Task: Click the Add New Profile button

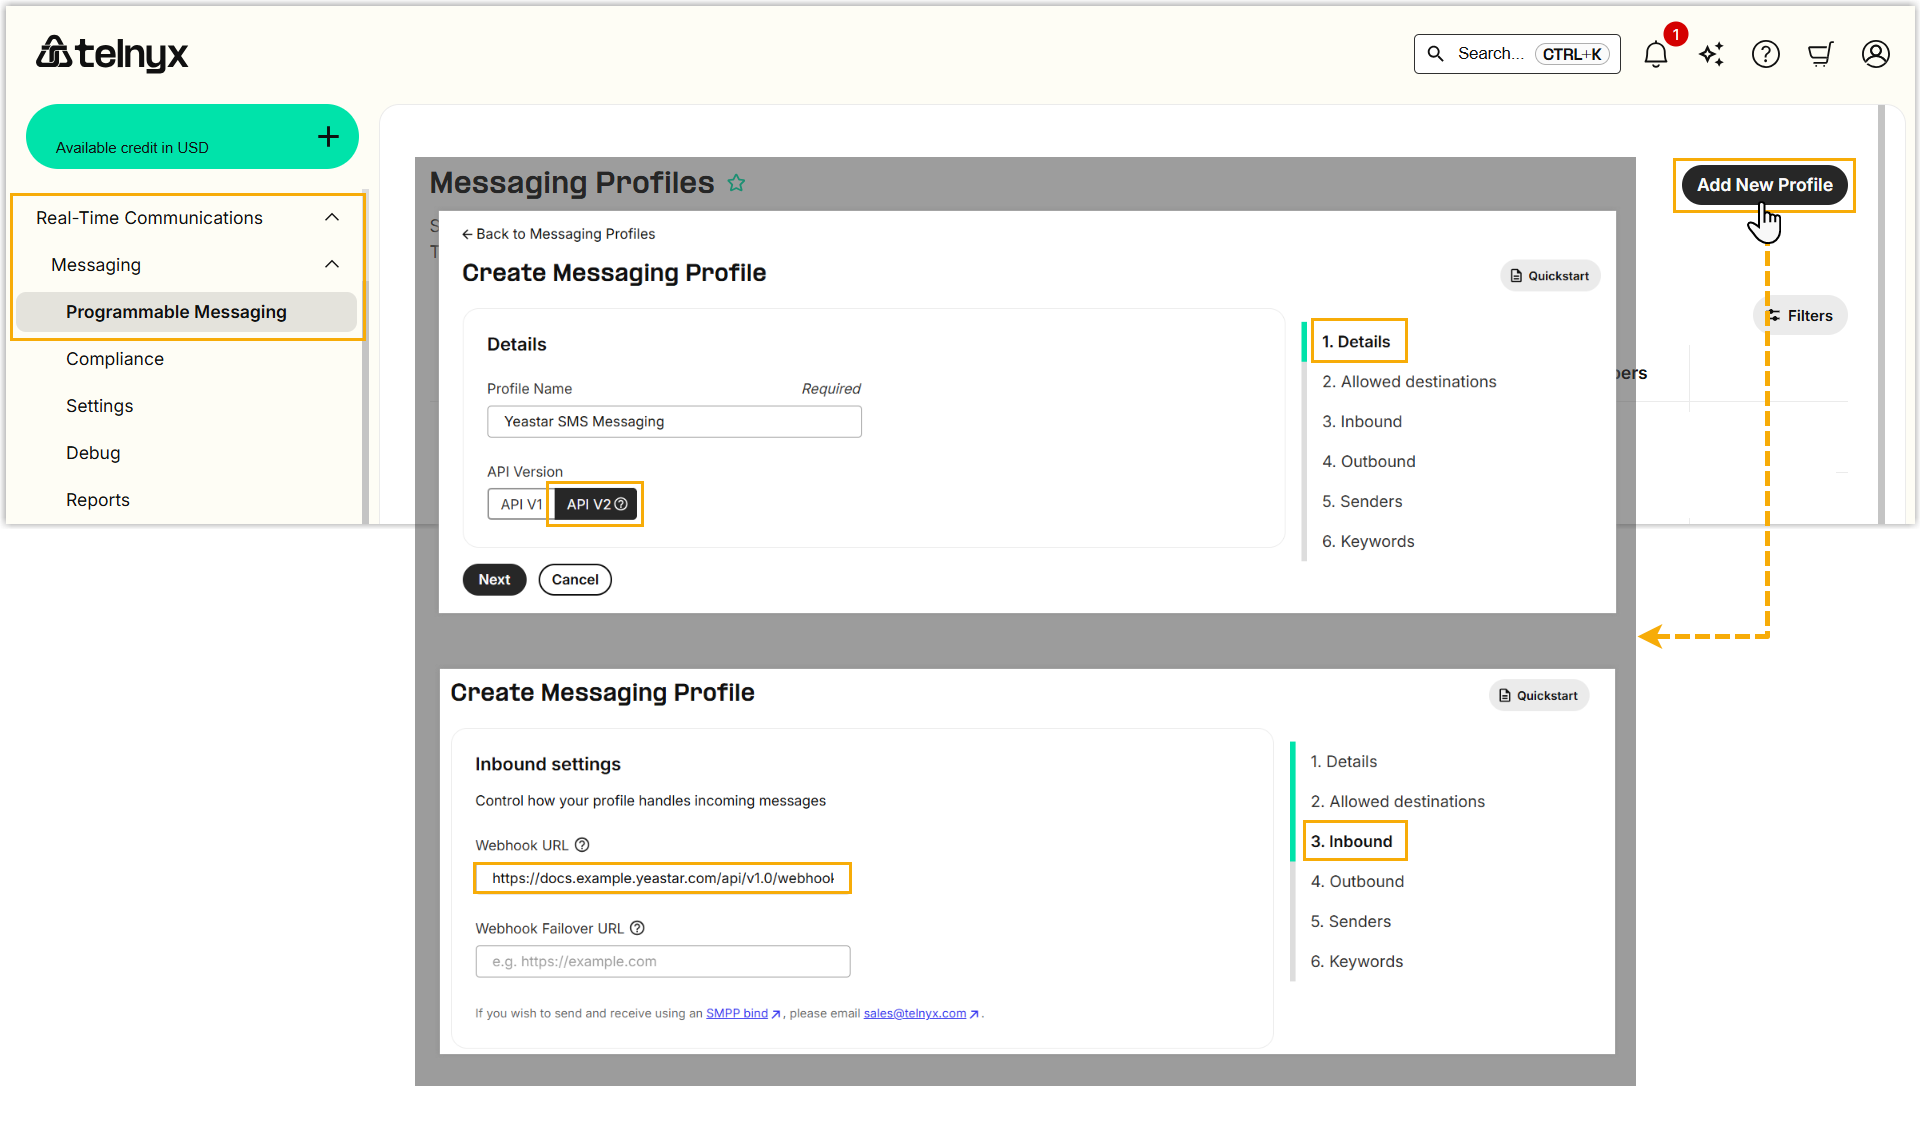Action: click(x=1764, y=185)
